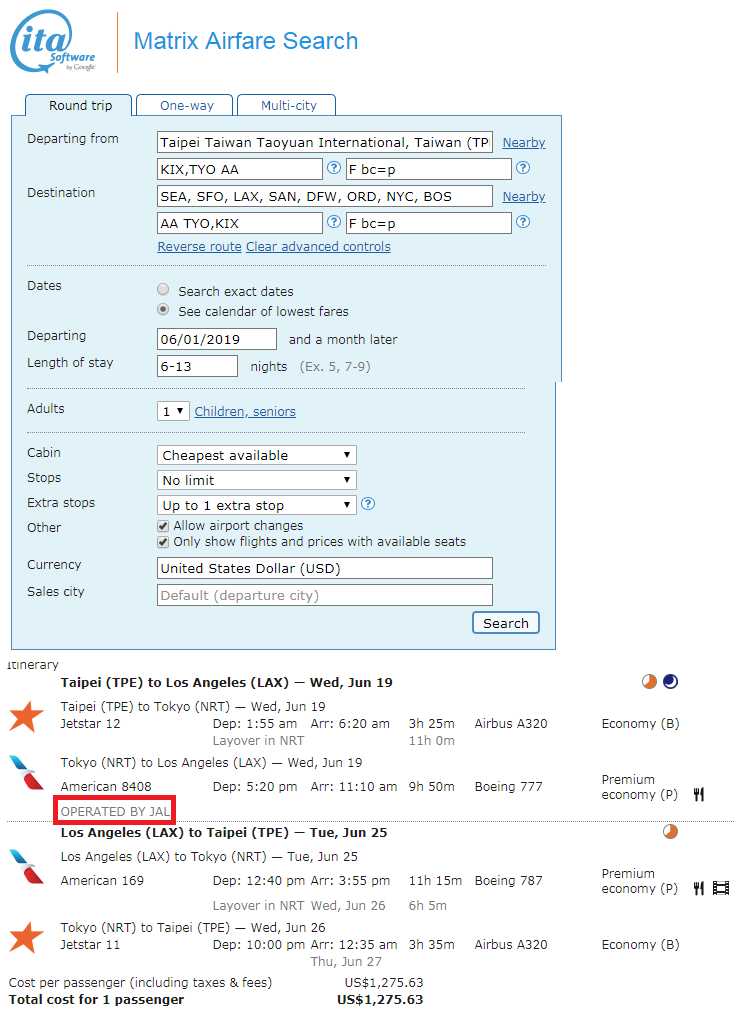This screenshot has height=1022, width=738.
Task: Click Layover in NRT text under Jetstar 12
Action: click(x=258, y=740)
